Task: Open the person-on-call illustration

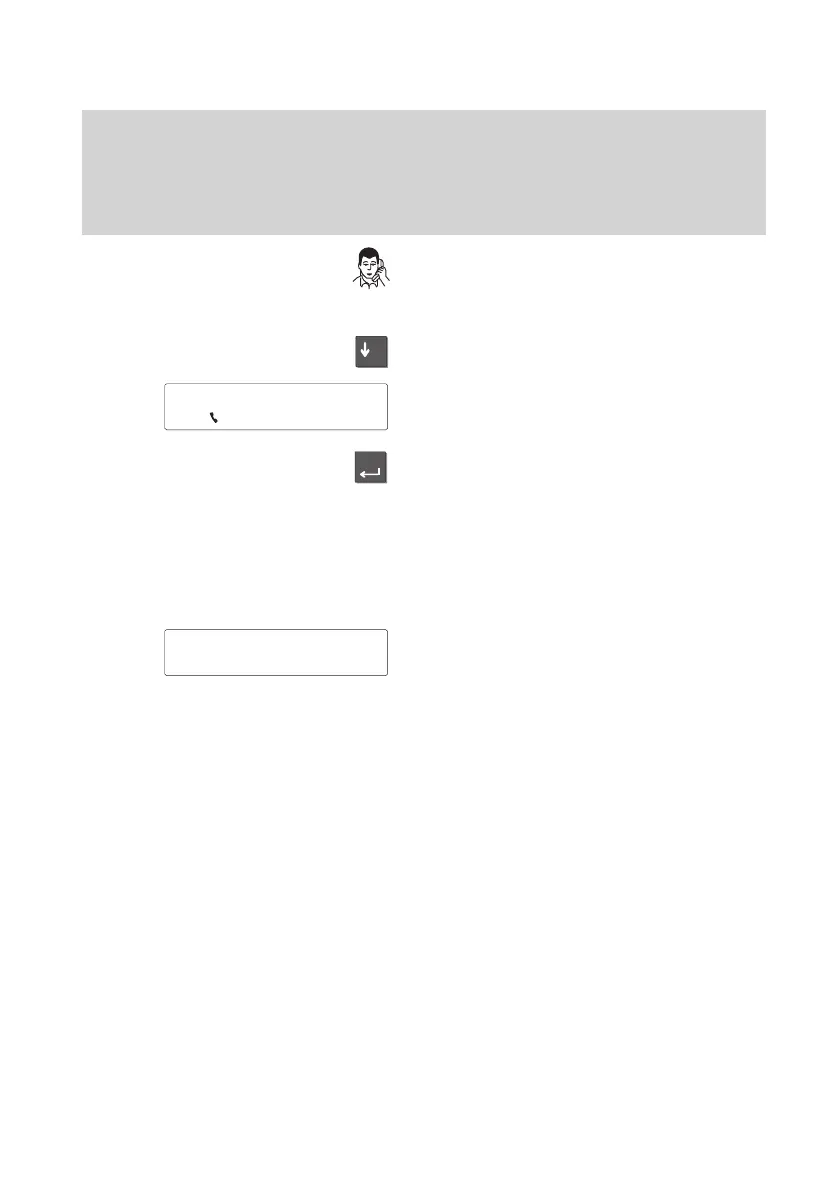Action: click(x=371, y=268)
